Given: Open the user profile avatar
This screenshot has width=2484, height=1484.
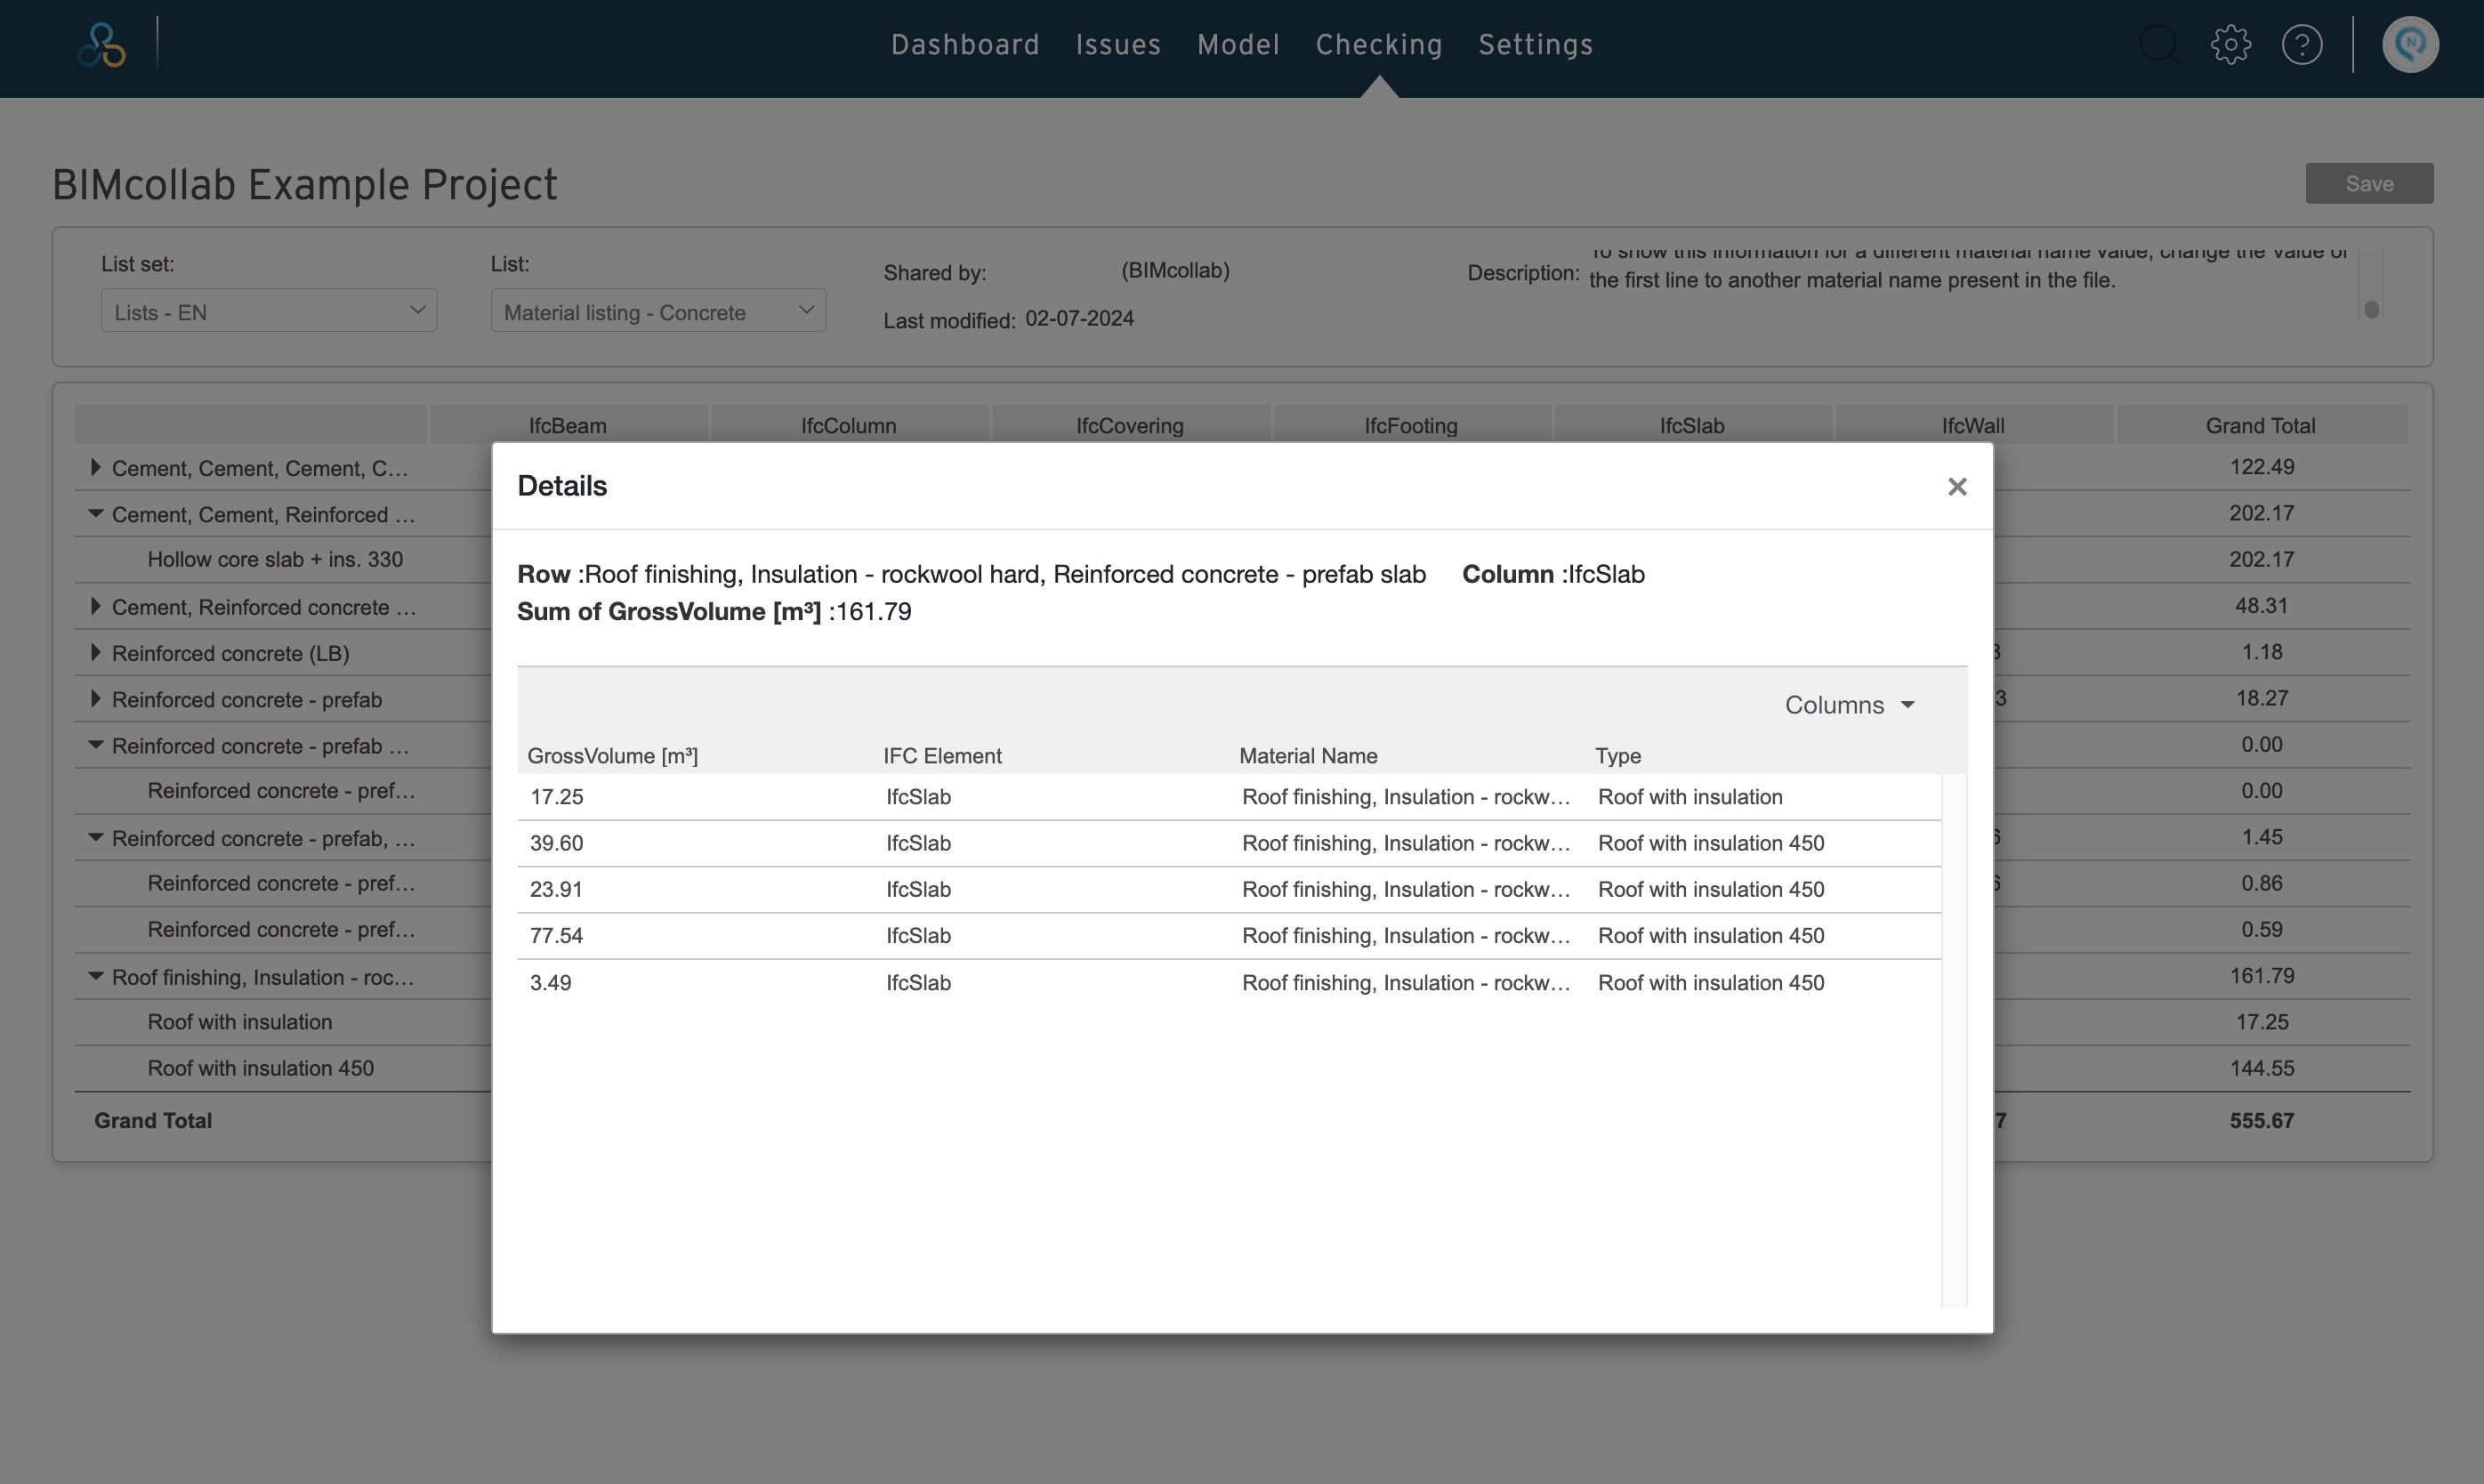Looking at the screenshot, I should coord(2410,45).
